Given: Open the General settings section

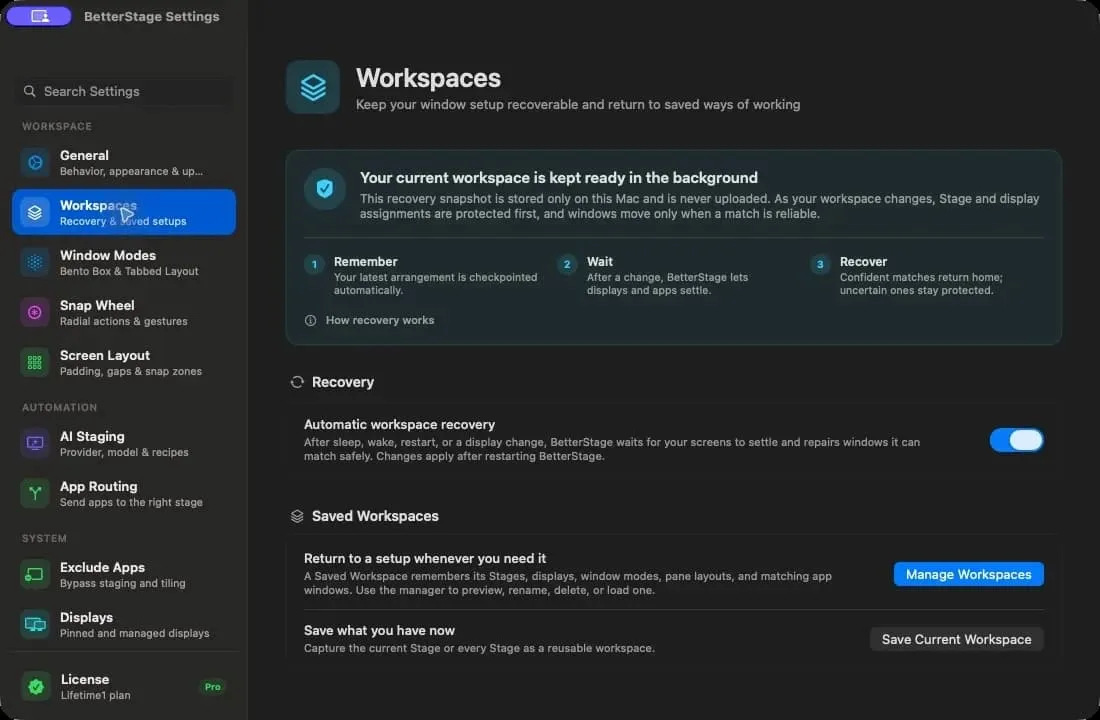Looking at the screenshot, I should point(123,163).
